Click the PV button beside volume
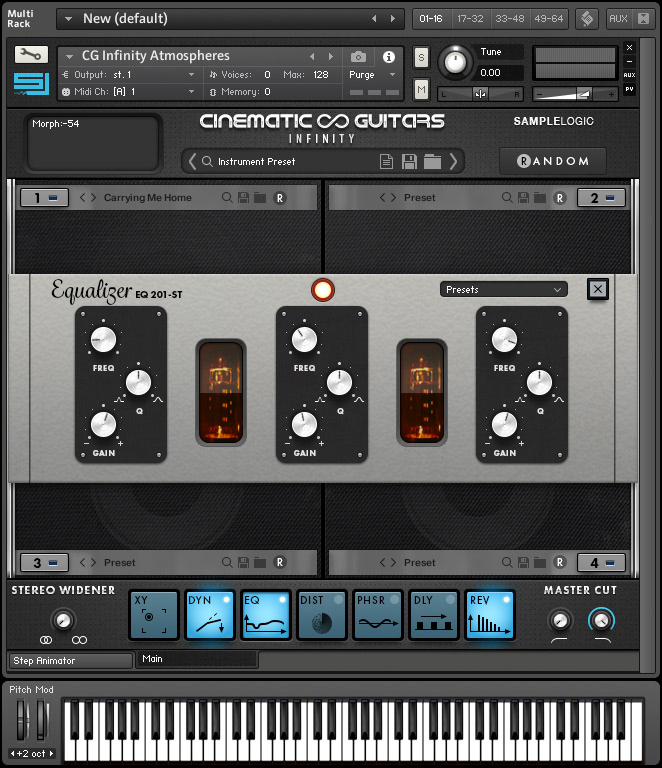Screen dimensions: 662x768 coord(630,89)
